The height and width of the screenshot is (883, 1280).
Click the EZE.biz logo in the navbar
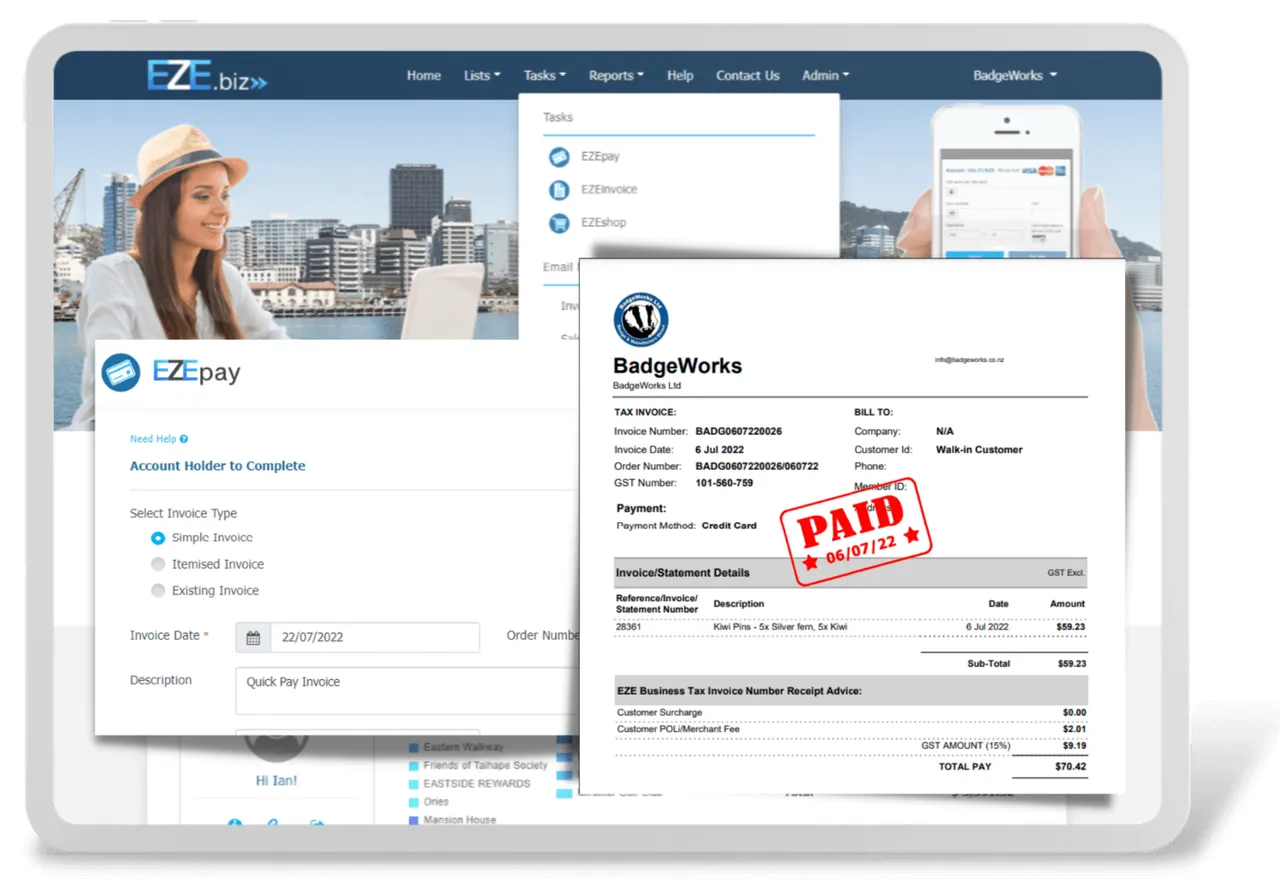coord(208,76)
